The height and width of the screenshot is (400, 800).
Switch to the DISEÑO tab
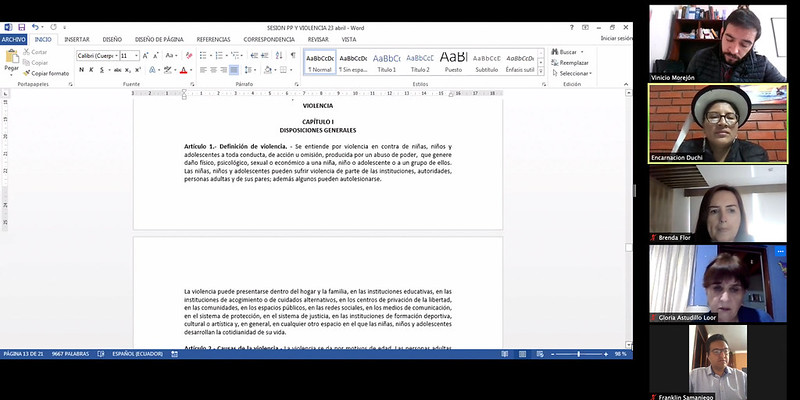pos(112,39)
